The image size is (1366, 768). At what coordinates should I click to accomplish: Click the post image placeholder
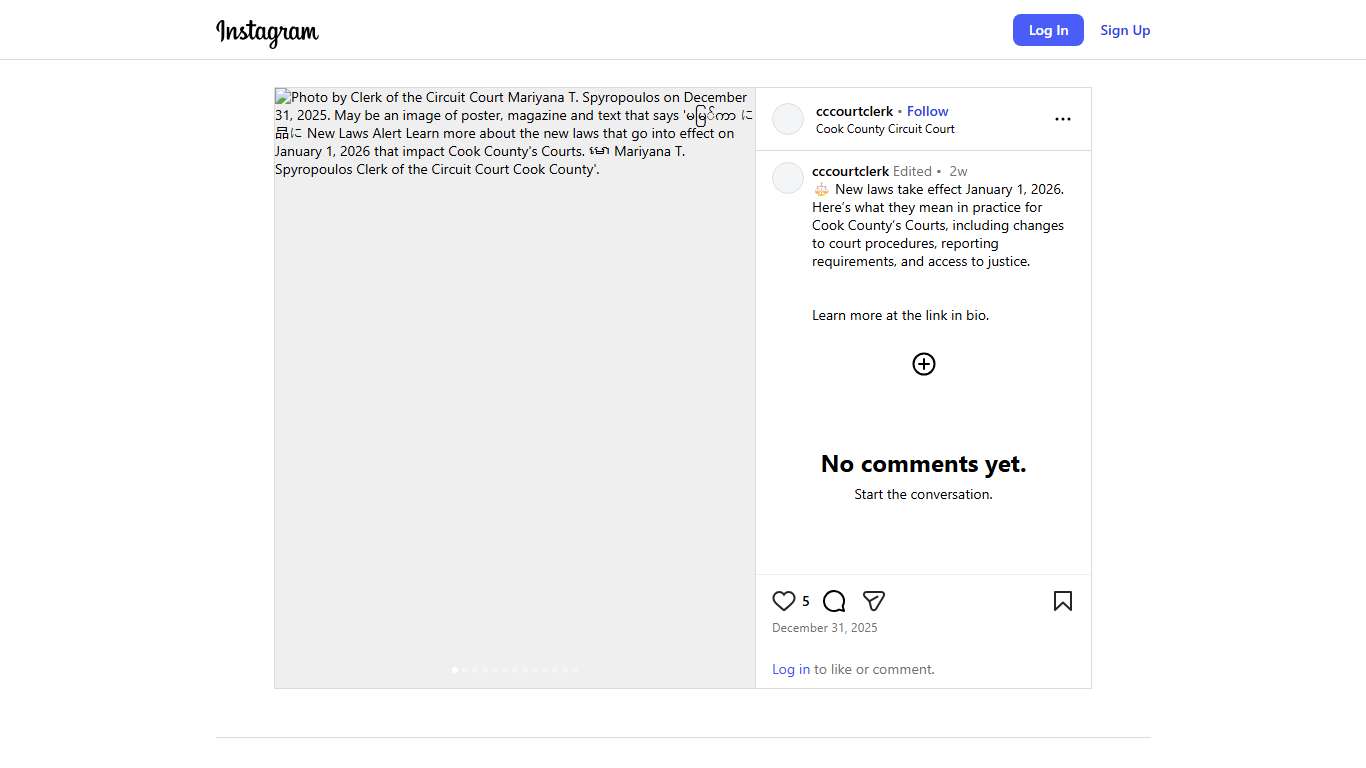coord(515,400)
